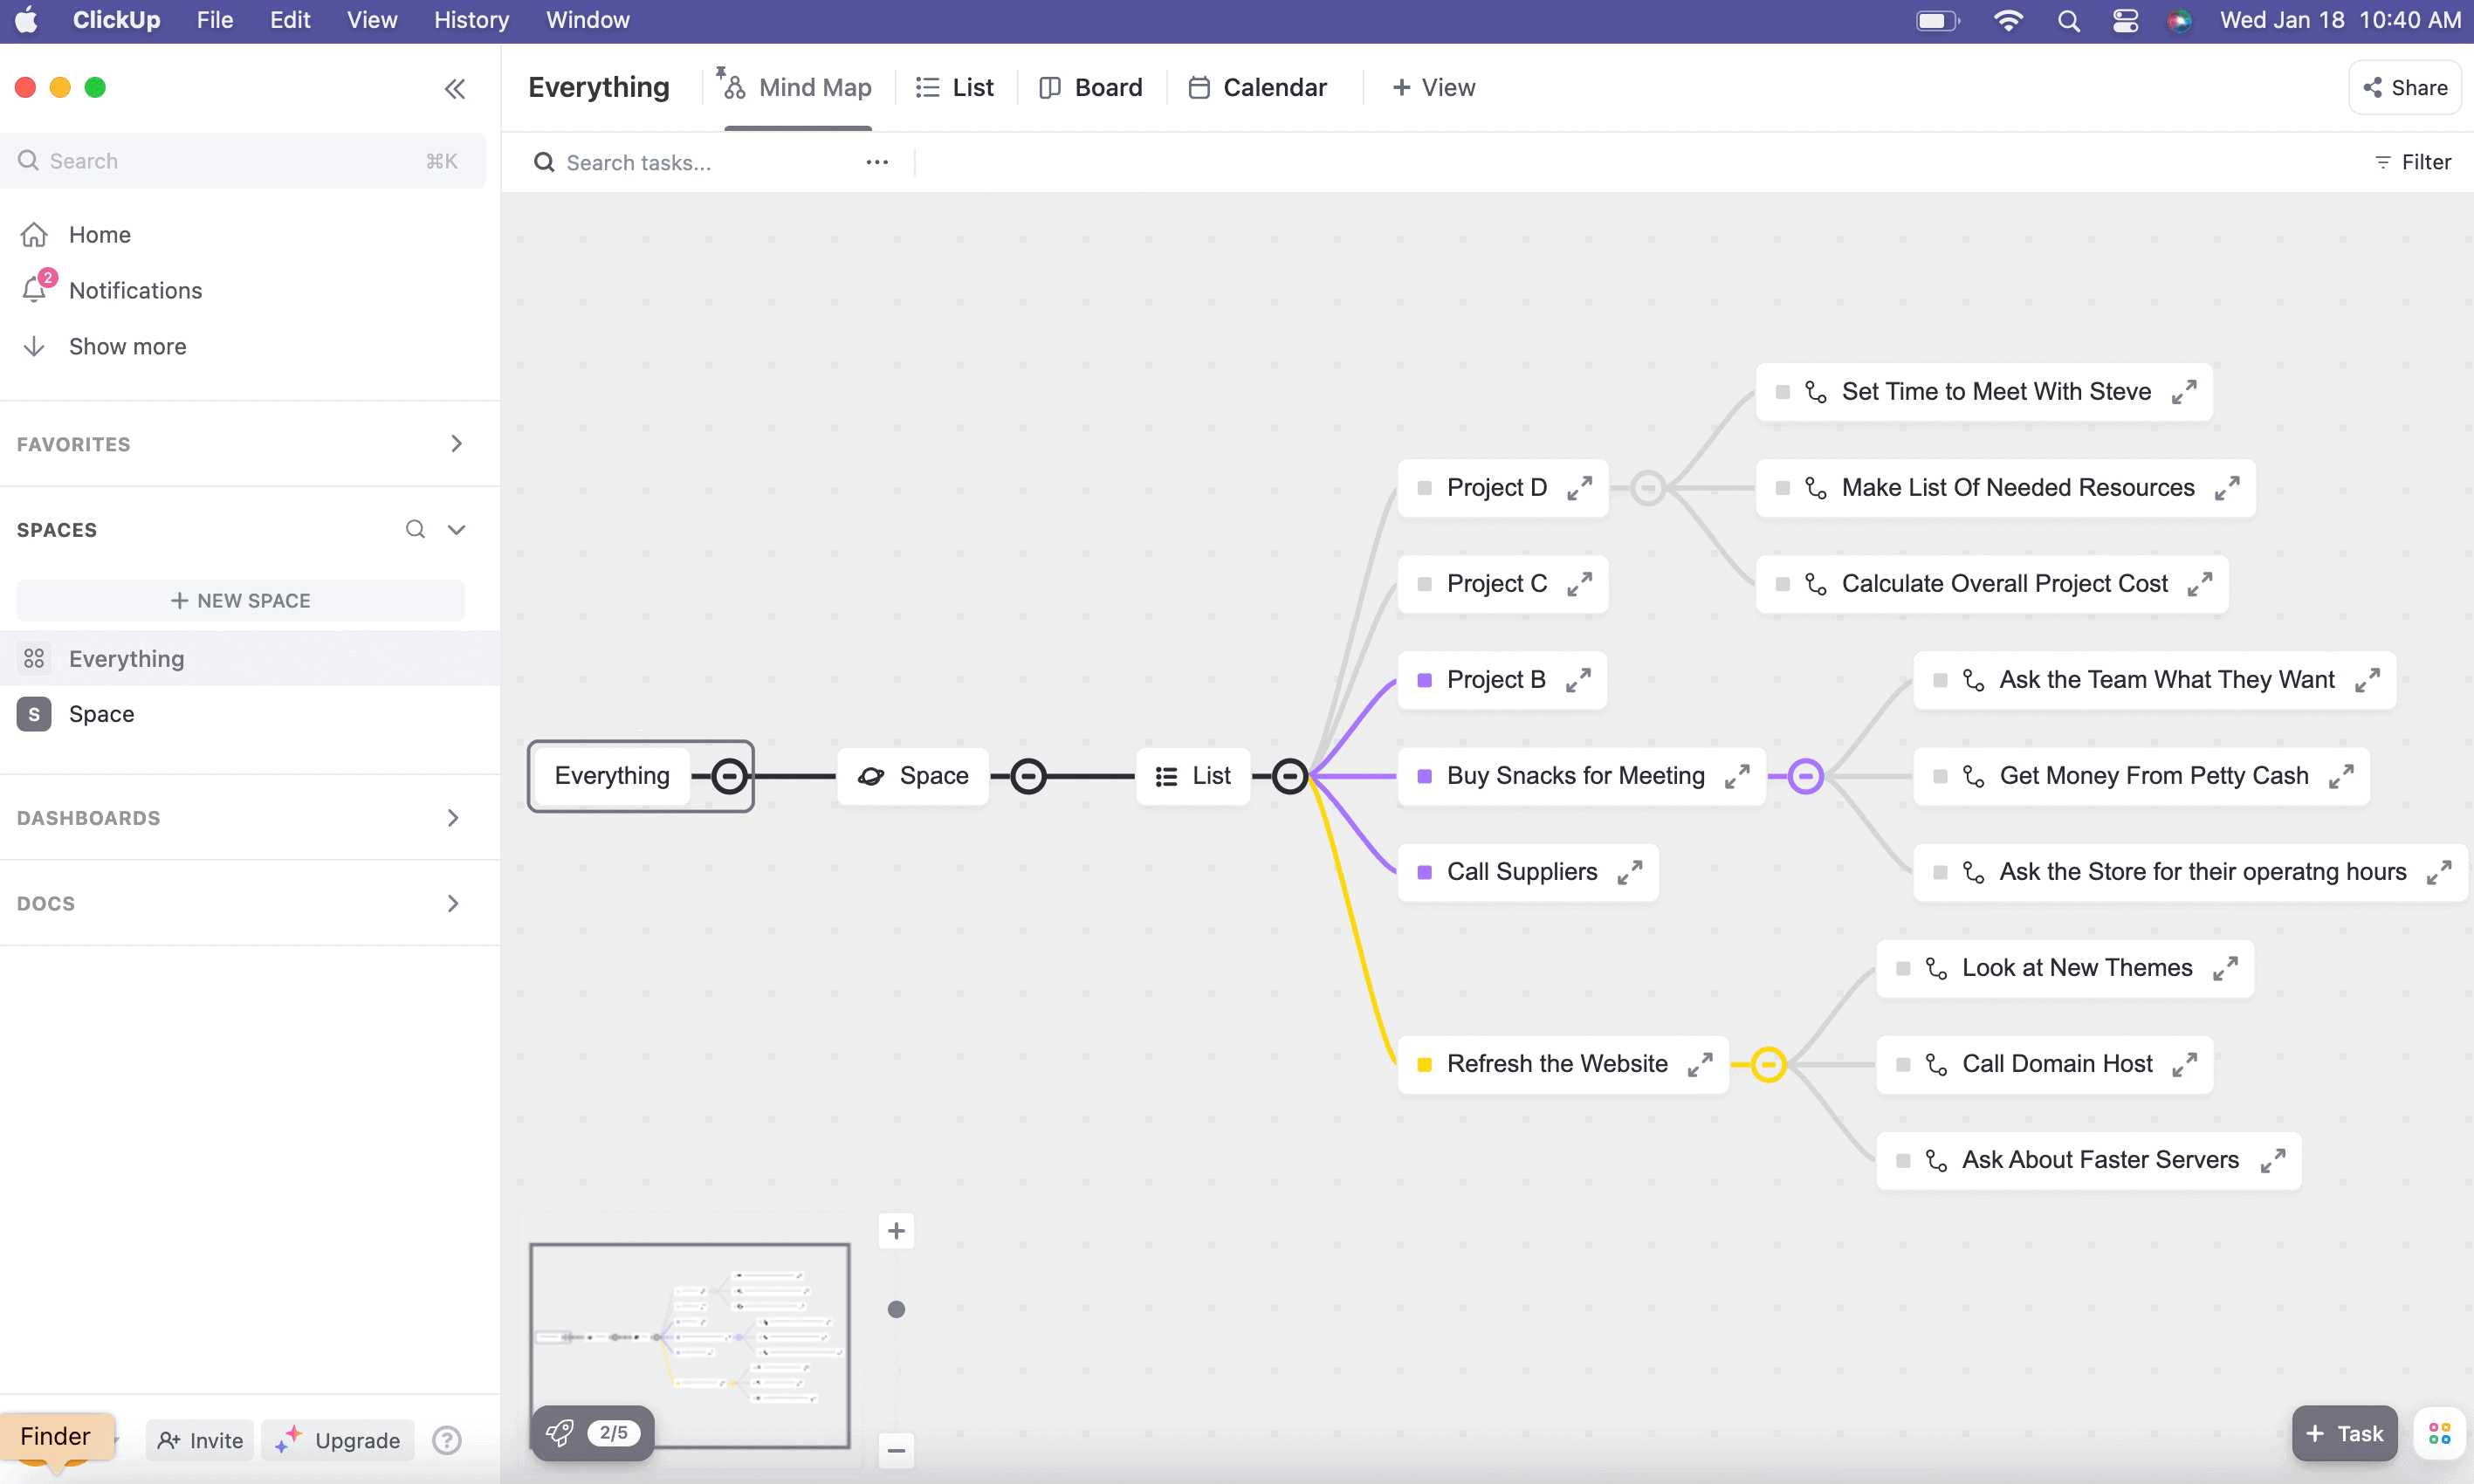Open the rocket onboarding progress icon

(560, 1432)
